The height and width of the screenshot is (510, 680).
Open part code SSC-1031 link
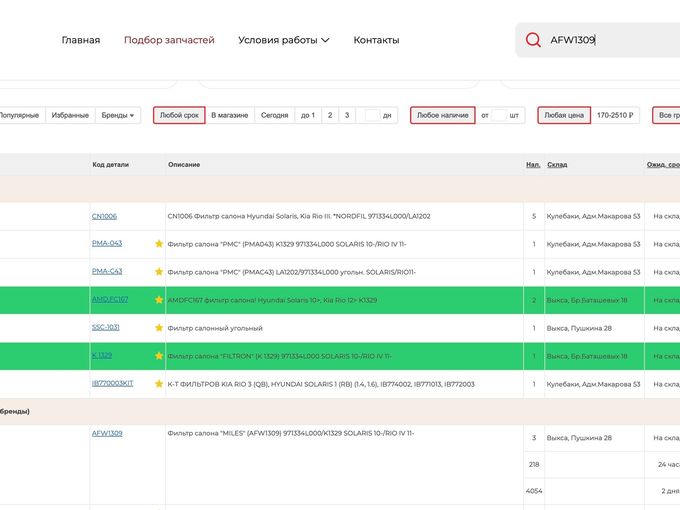pos(106,327)
